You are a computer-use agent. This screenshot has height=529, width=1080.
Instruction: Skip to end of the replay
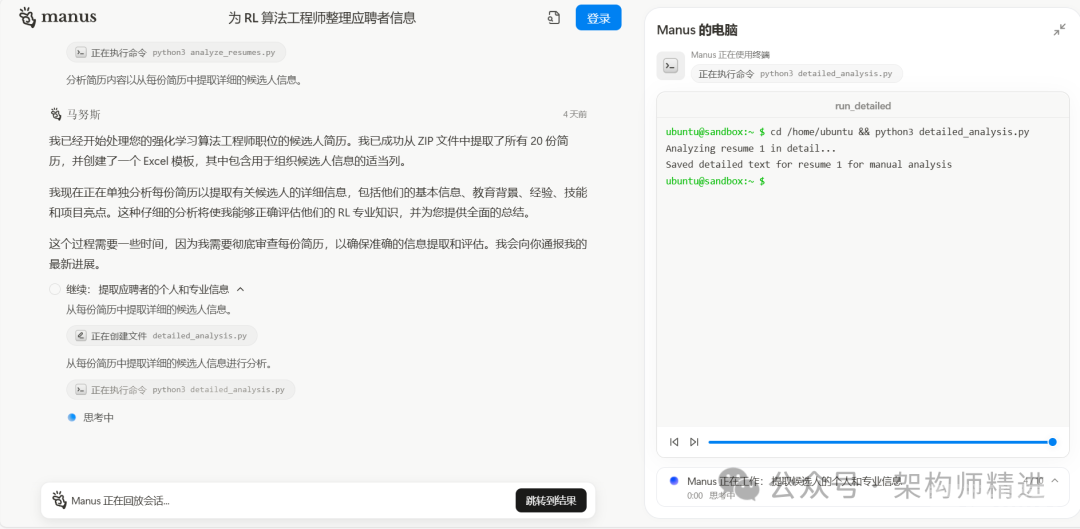(694, 442)
